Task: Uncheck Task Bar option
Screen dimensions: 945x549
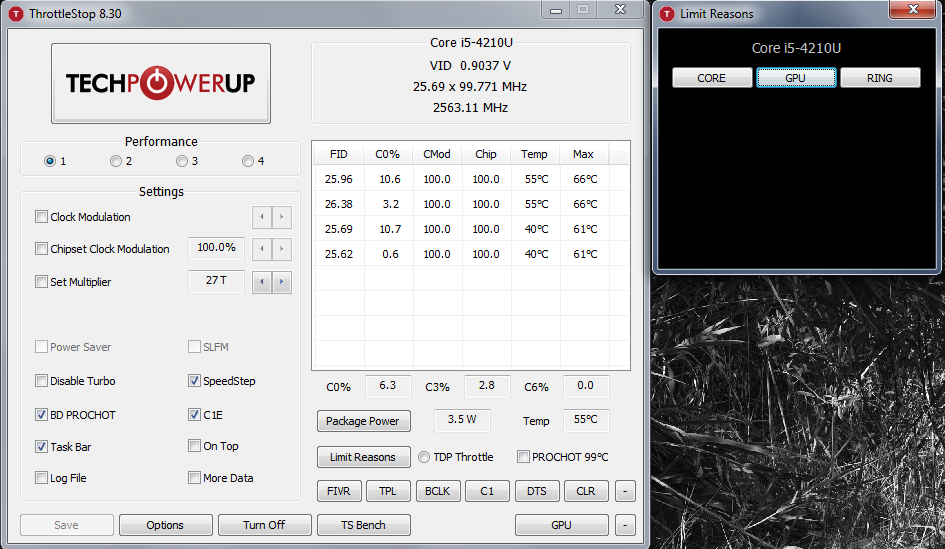Action: pyautogui.click(x=41, y=446)
